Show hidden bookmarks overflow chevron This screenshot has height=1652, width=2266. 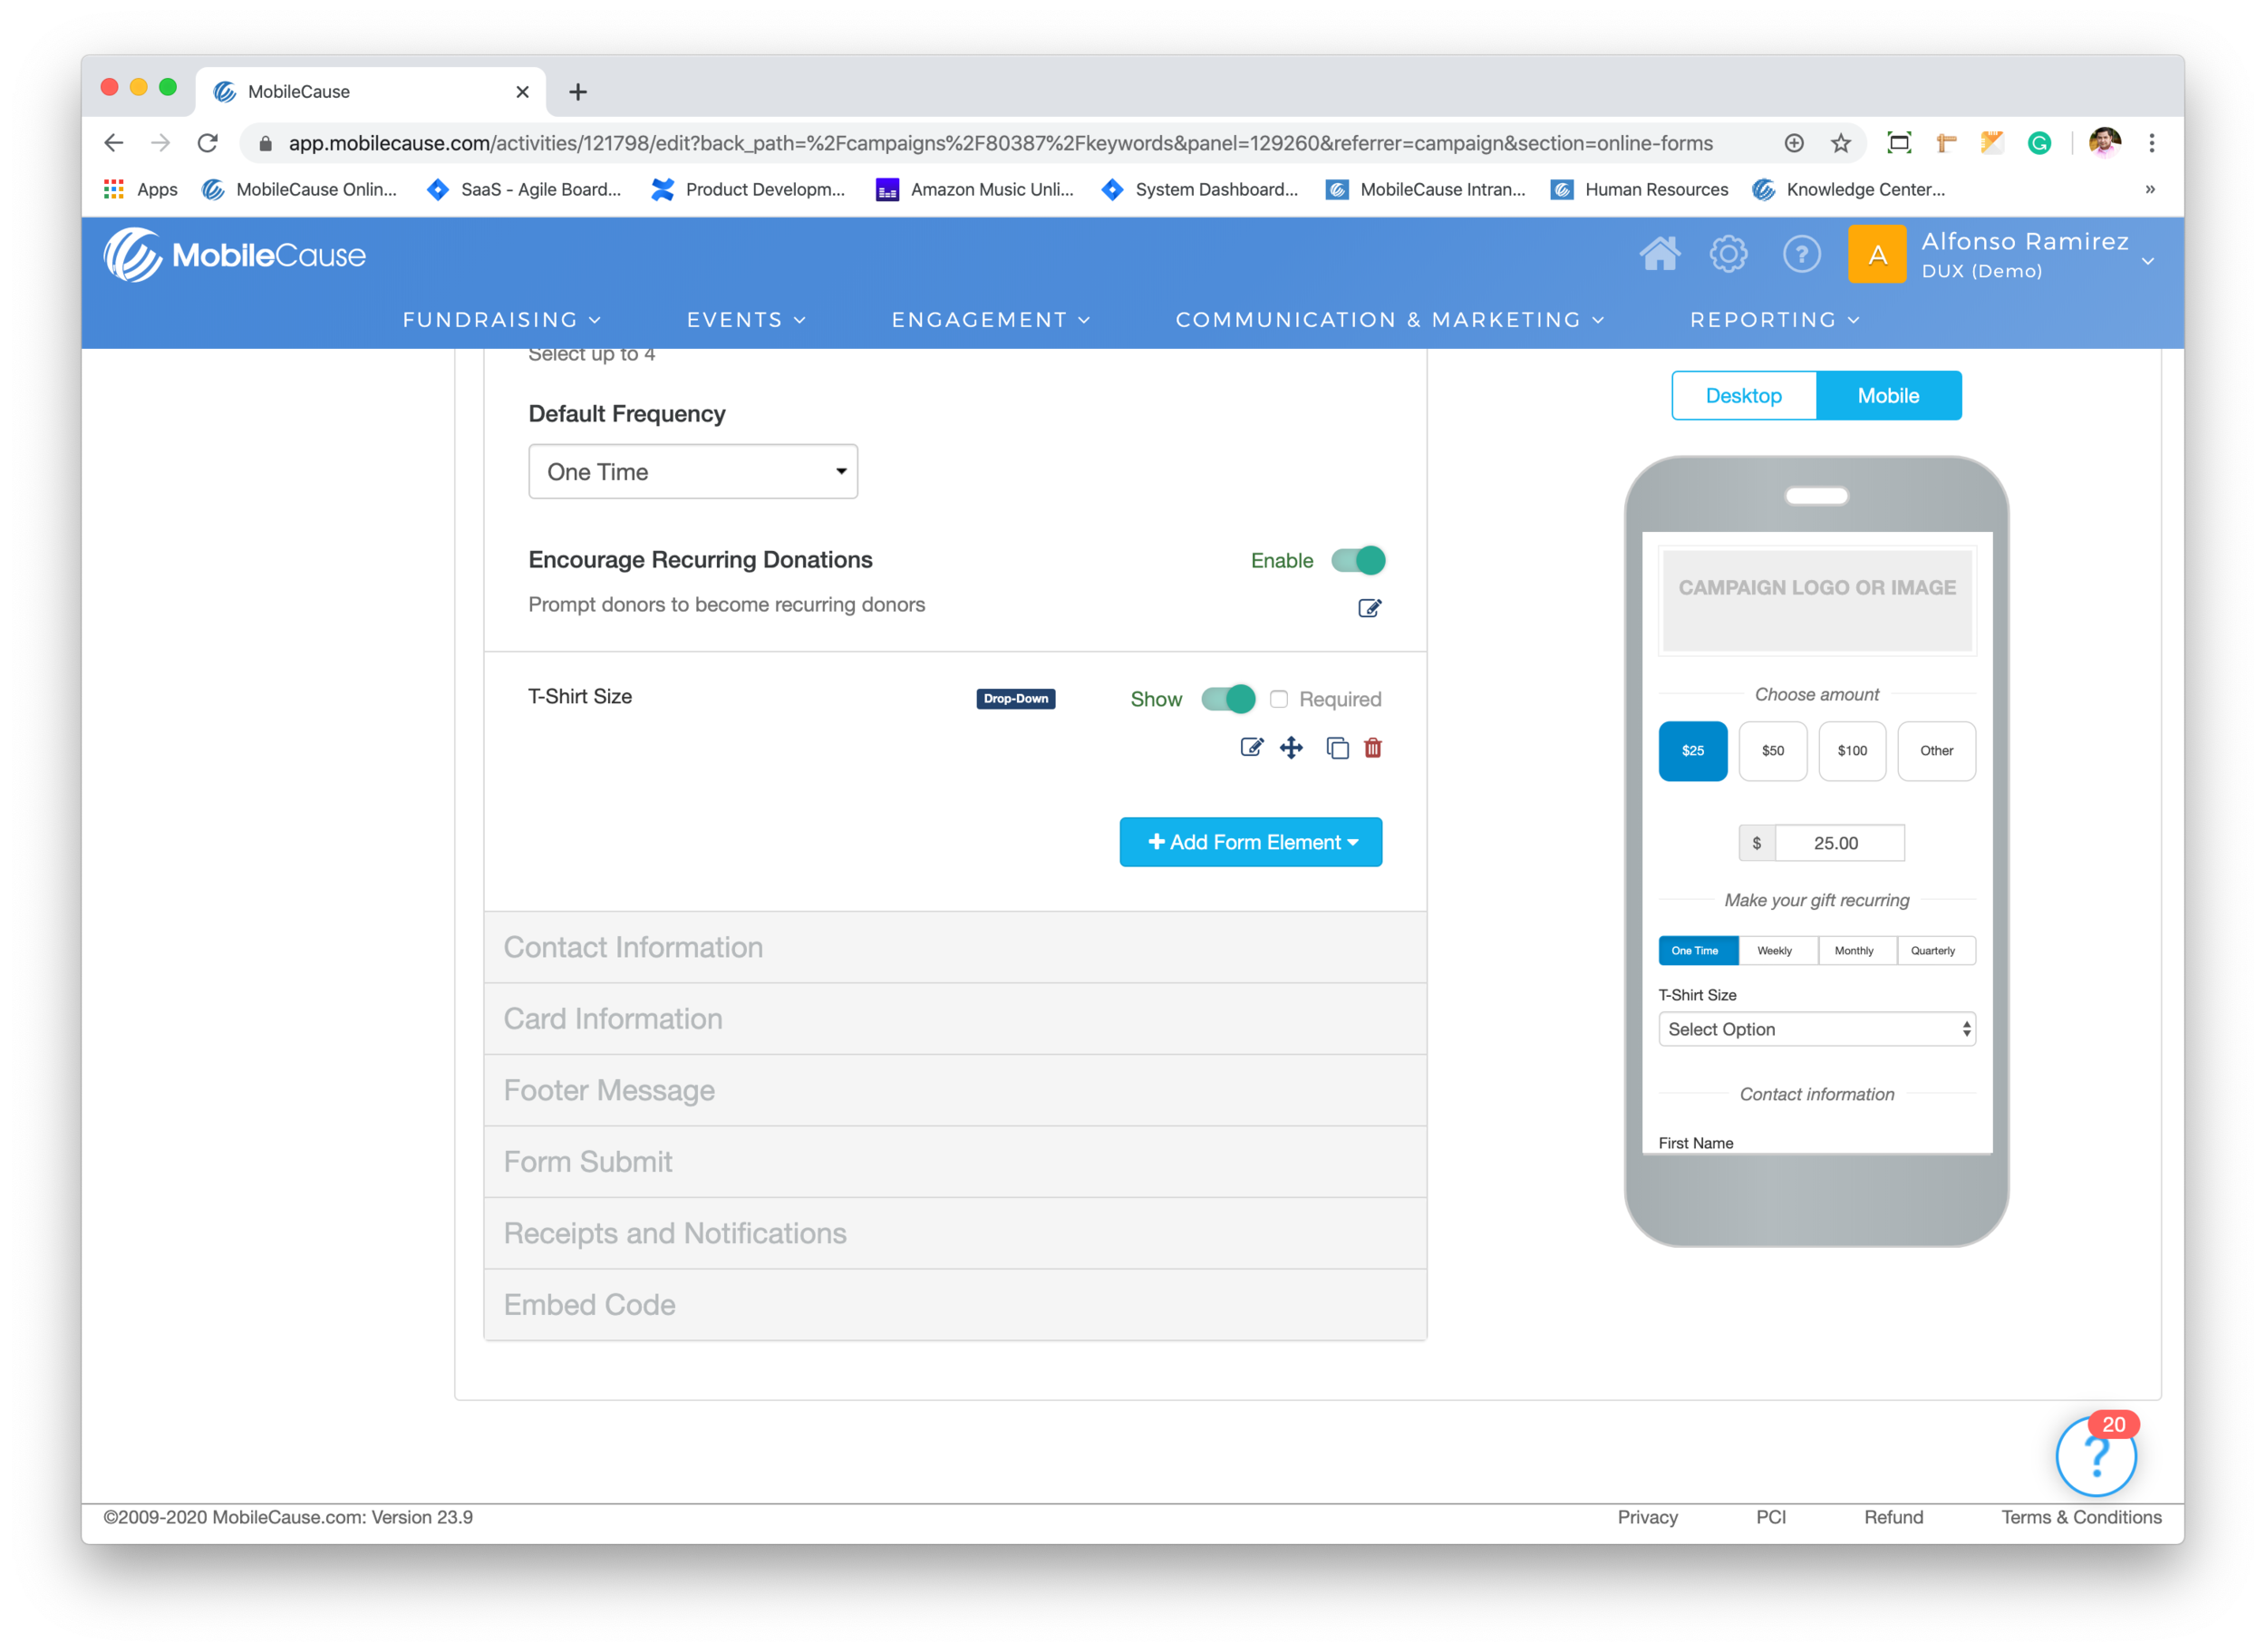tap(2150, 189)
